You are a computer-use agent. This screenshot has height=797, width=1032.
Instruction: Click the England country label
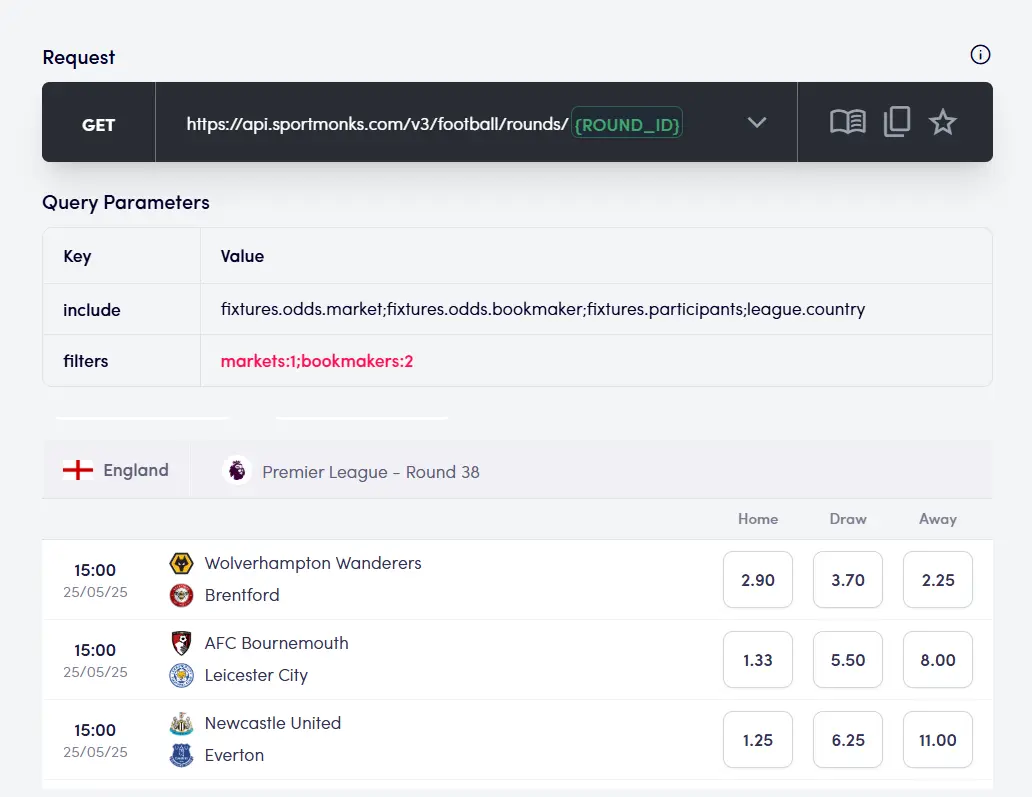point(136,470)
